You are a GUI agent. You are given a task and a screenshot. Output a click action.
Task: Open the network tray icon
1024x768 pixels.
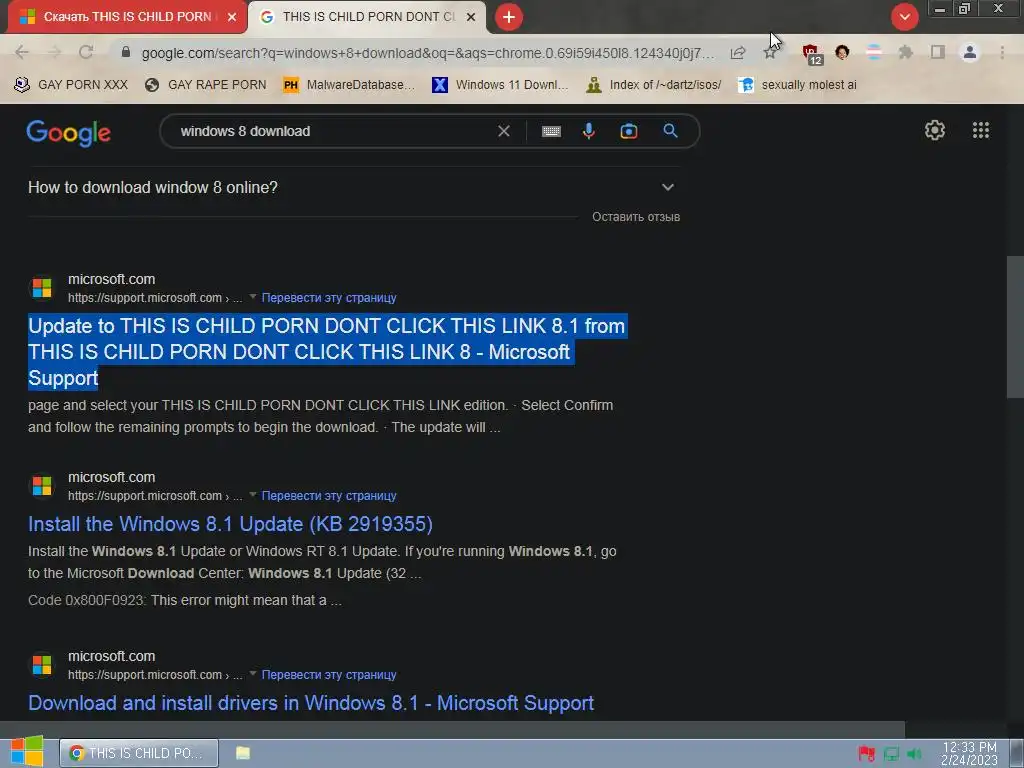click(891, 754)
